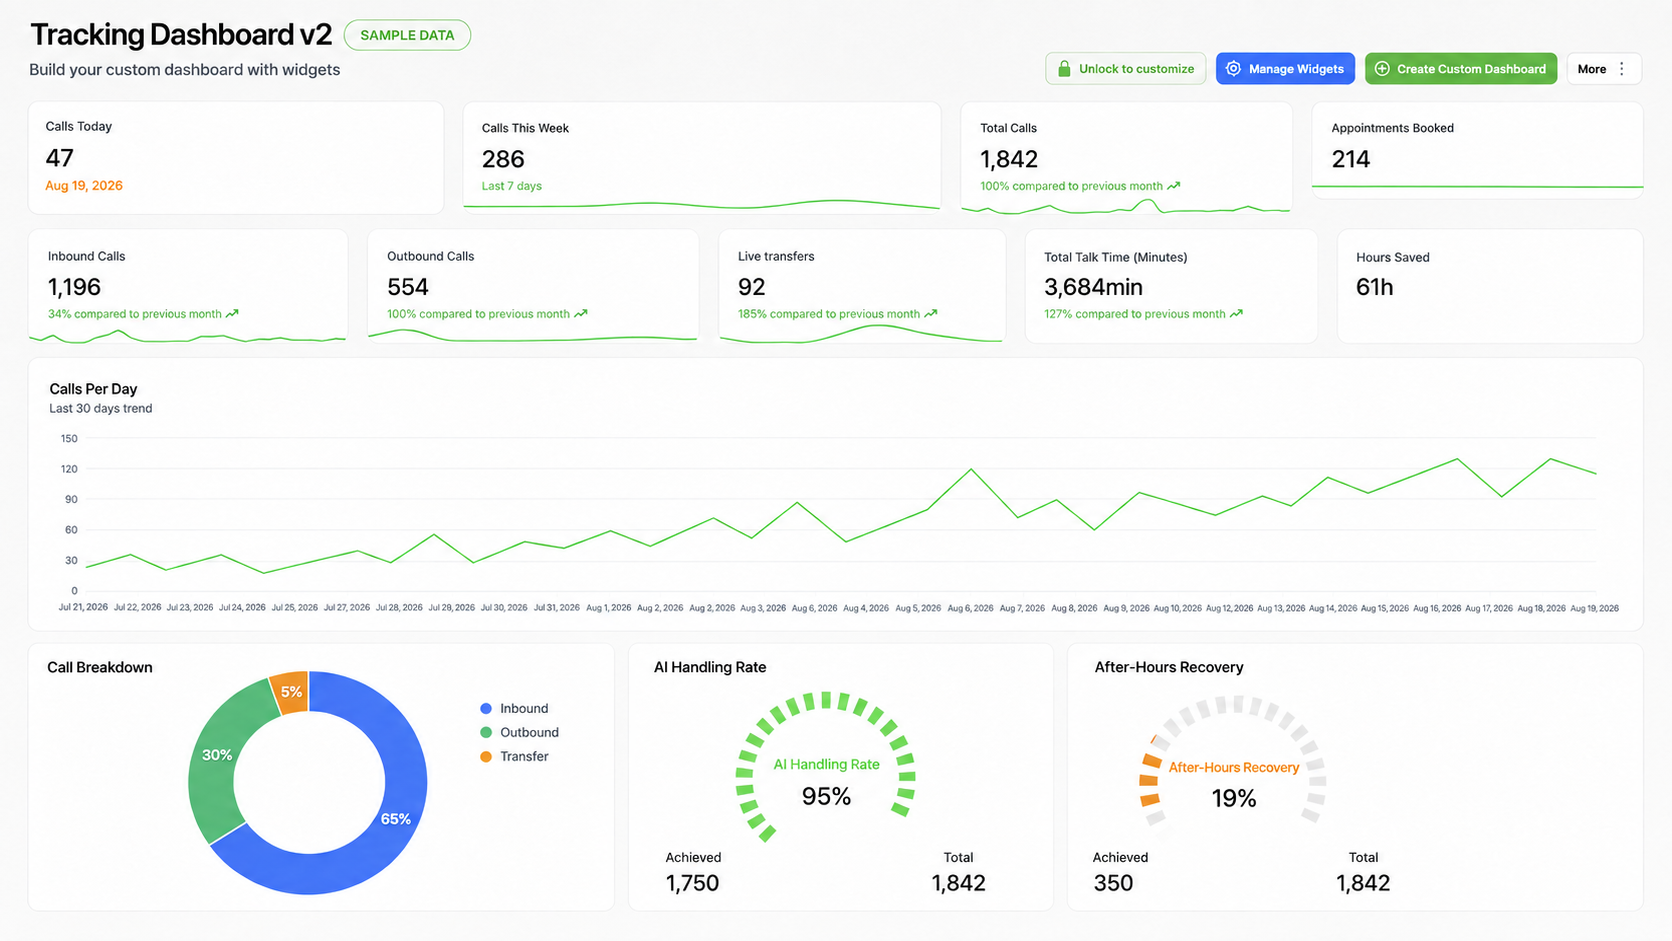Viewport: 1672px width, 941px height.
Task: Click the Aug 19, 2026 axis label on the chart
Action: click(x=1594, y=608)
